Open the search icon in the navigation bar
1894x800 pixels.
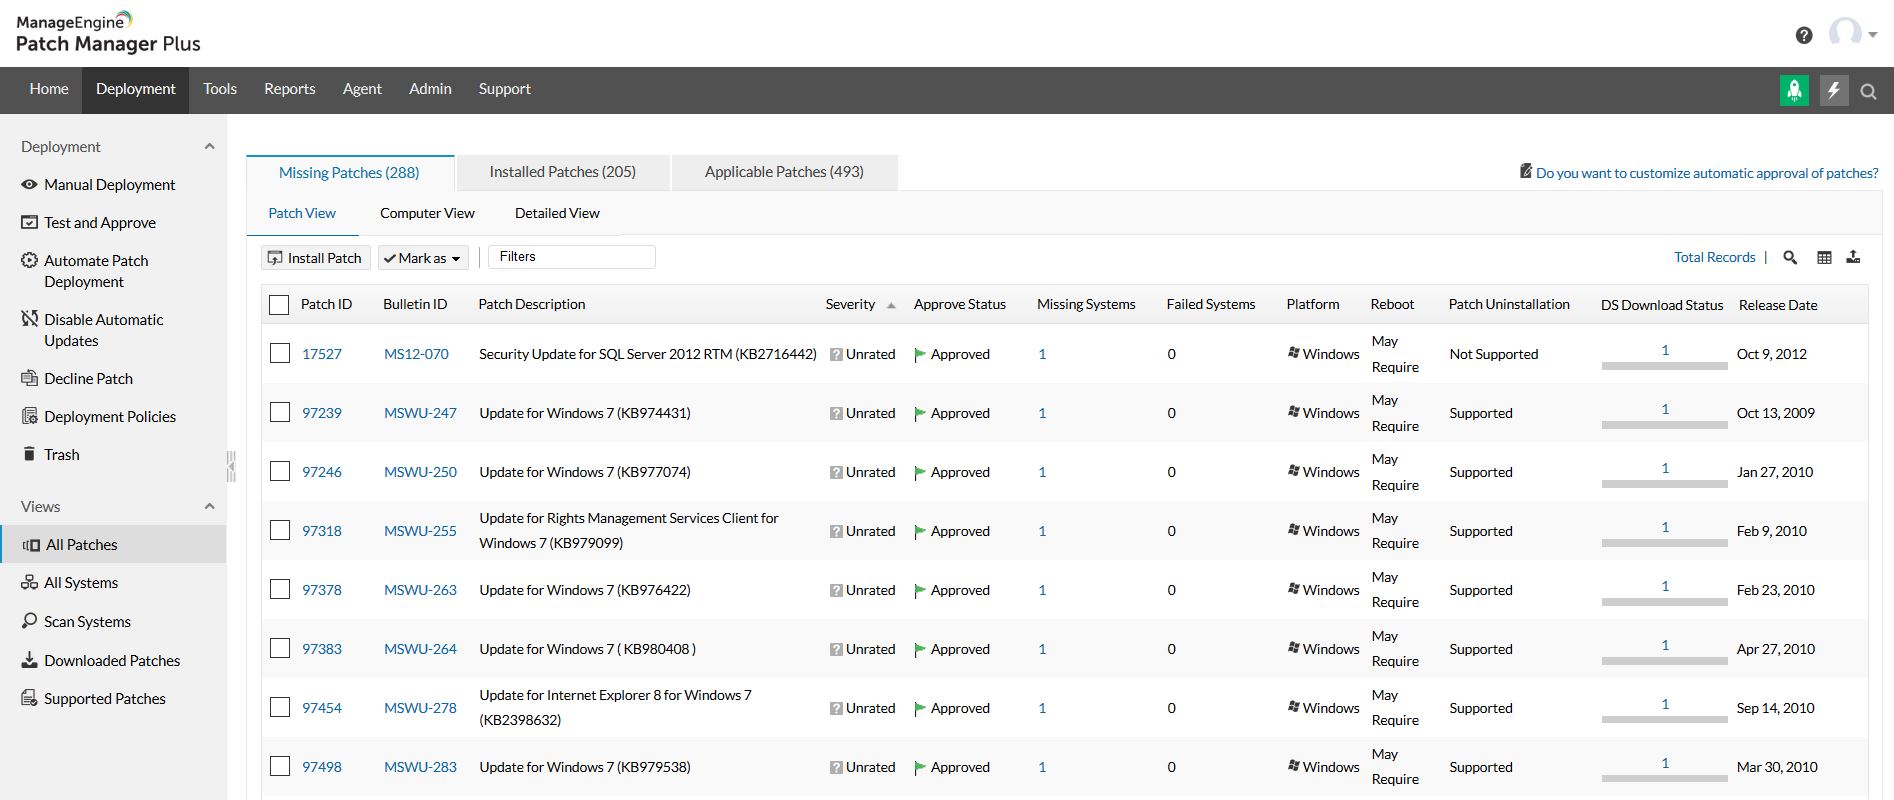[1868, 92]
